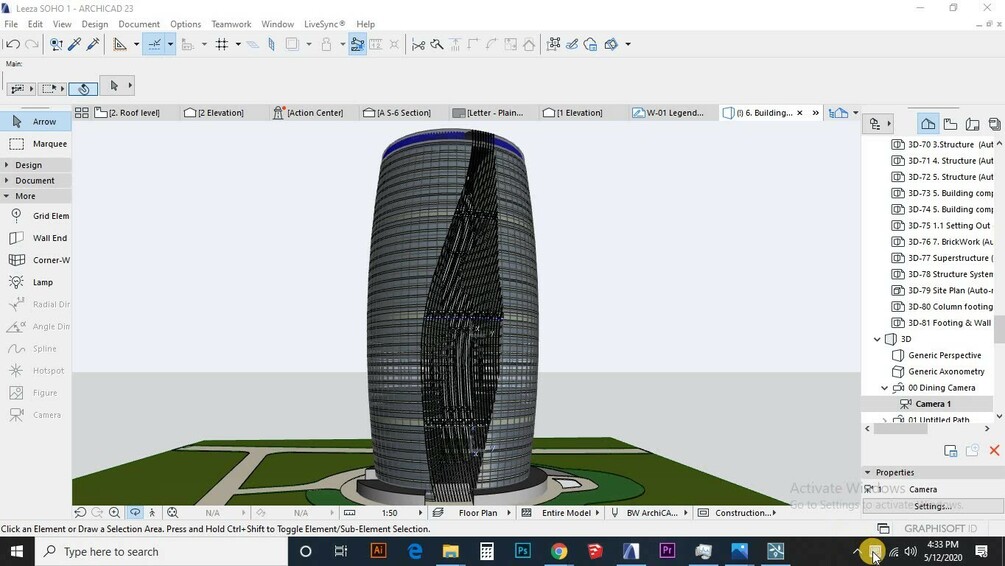
Task: Select the Lamp tool
Action: click(36, 282)
